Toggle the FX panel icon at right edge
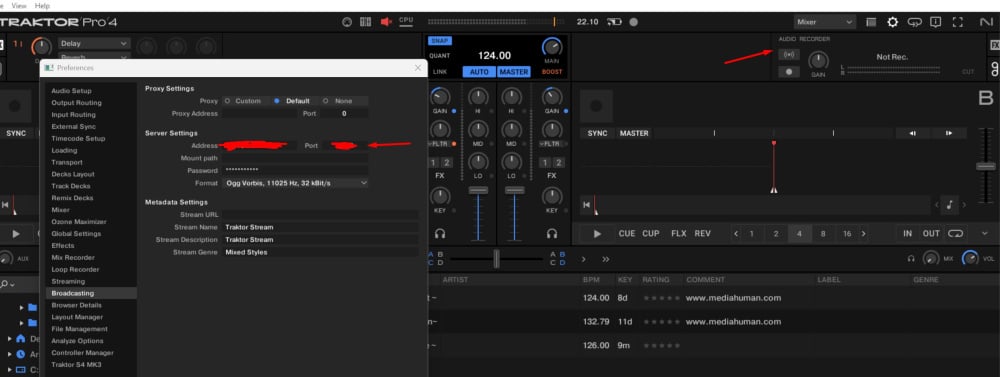Screen dimensions: 1000x377 [994, 45]
